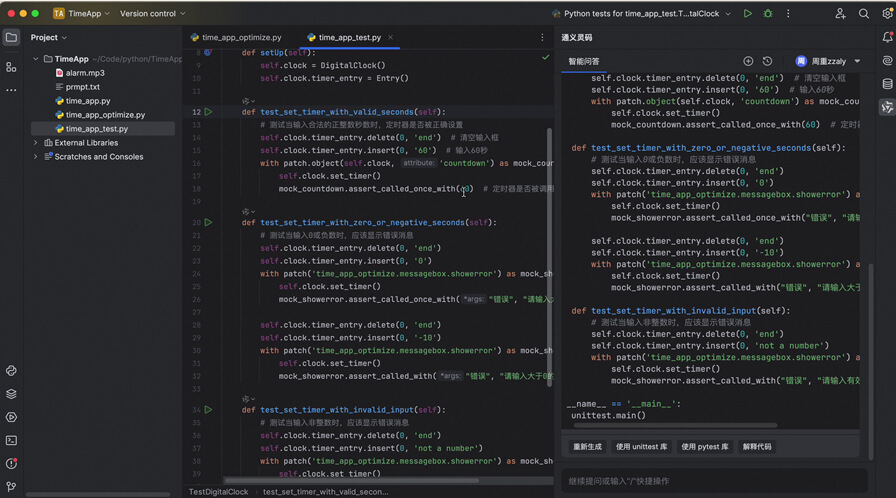Open run configuration selector dropdown
Screen dimensions: 896x498
[x=642, y=13]
